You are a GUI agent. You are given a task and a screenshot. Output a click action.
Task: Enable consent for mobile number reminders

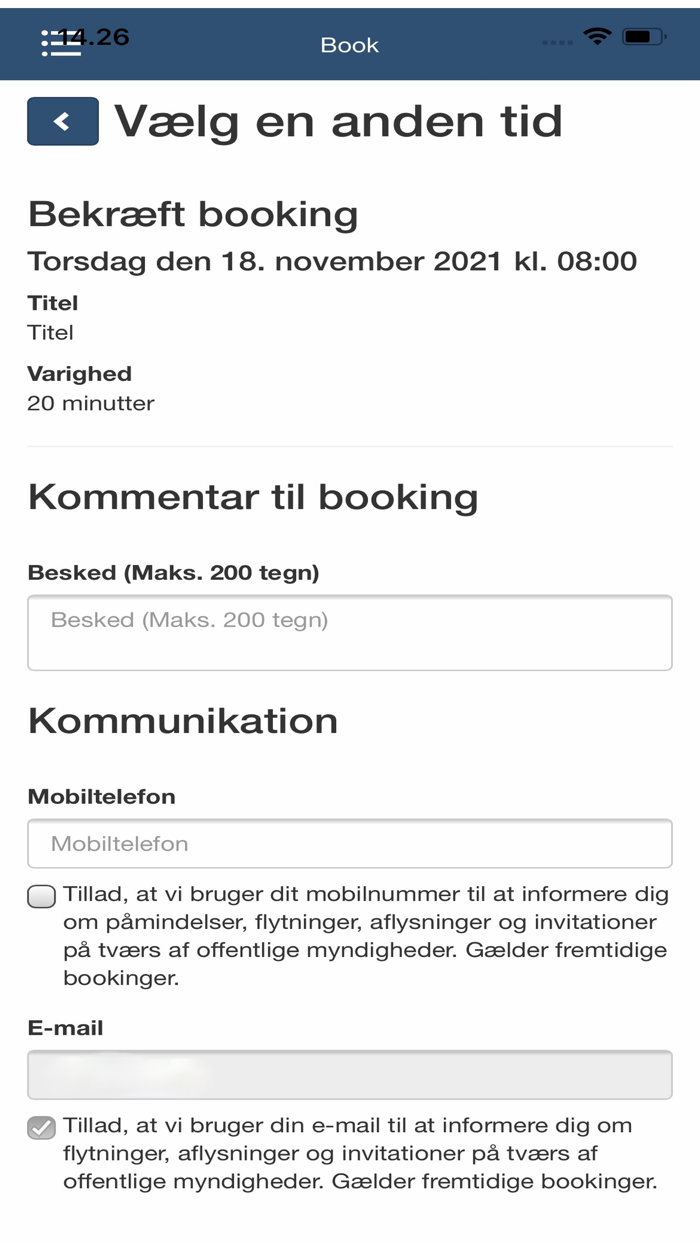(40, 897)
